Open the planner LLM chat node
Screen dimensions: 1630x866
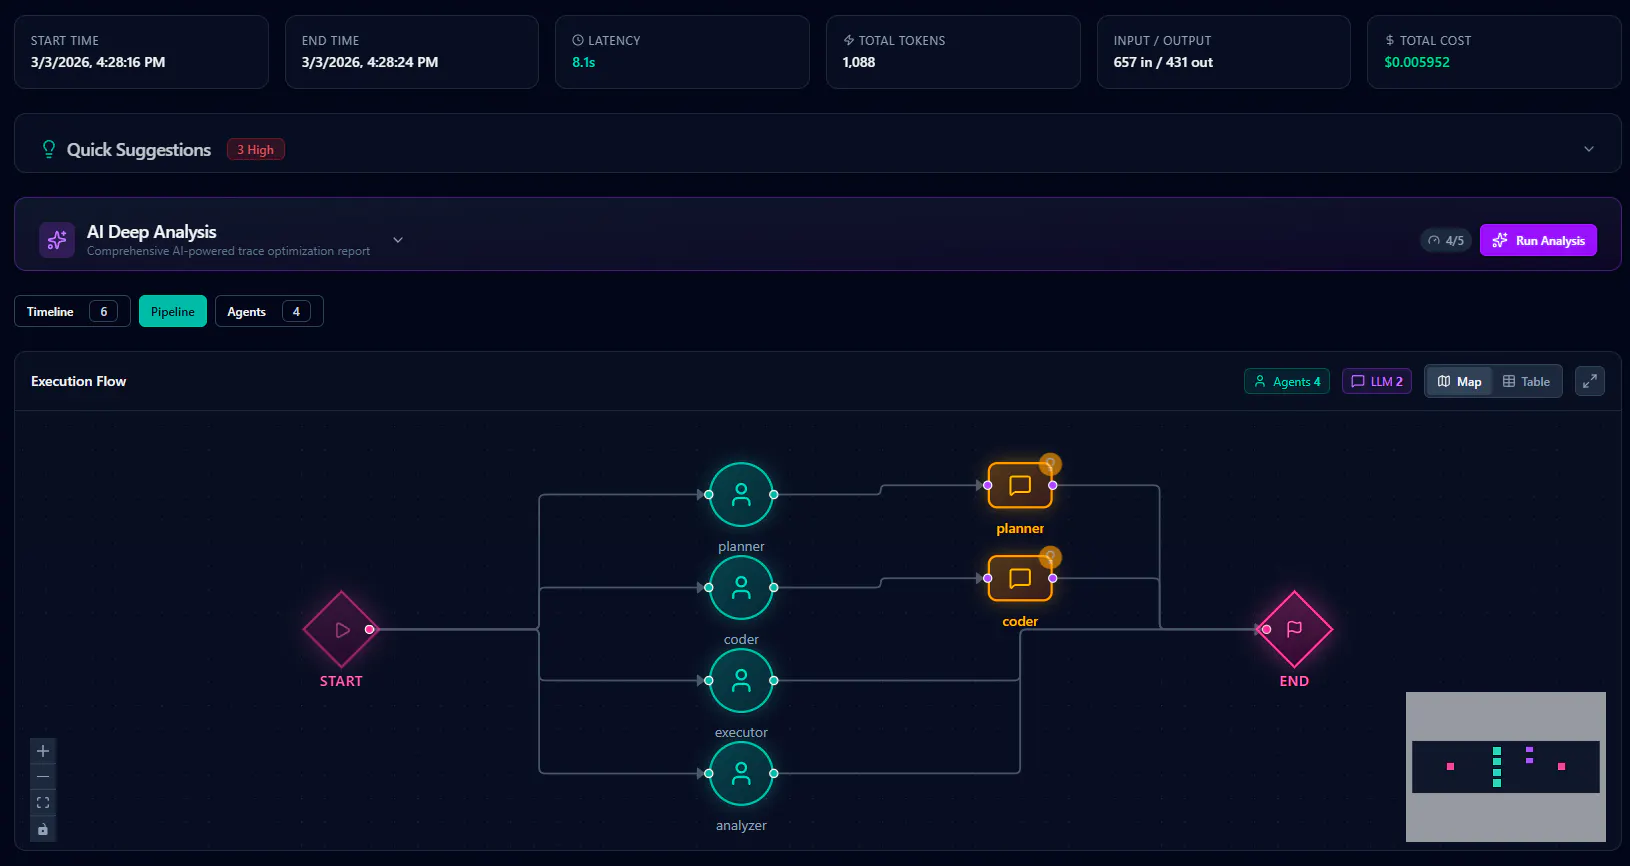tap(1020, 485)
